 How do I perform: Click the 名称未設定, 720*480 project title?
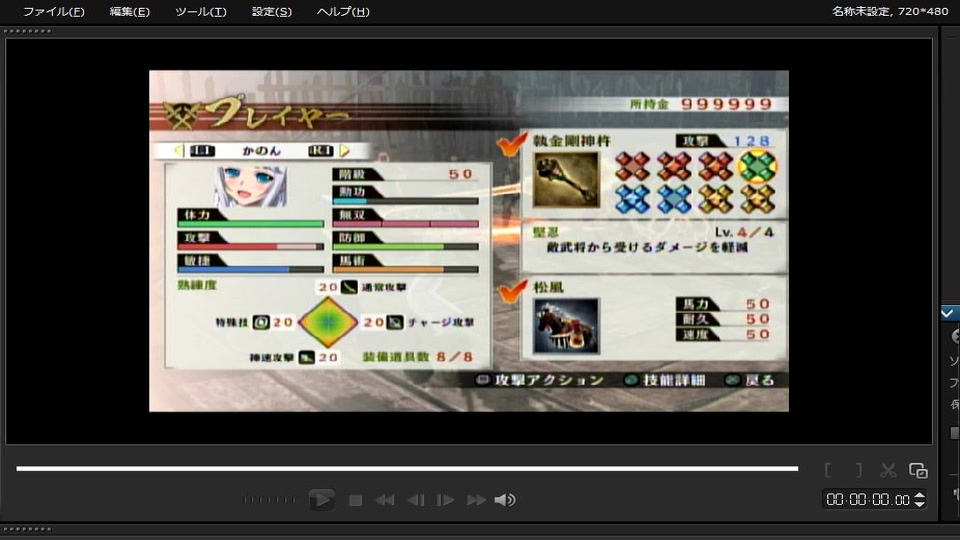pyautogui.click(x=890, y=11)
